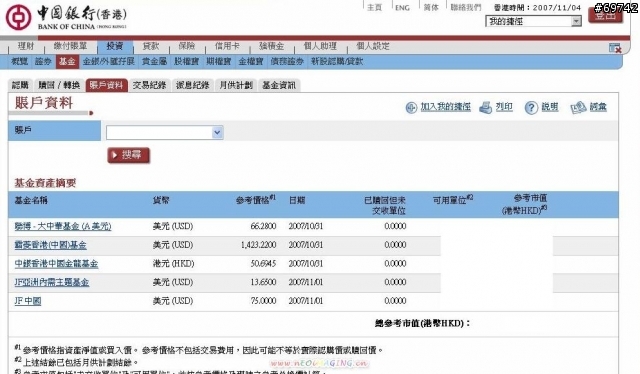Click the red 登出 logout button

click(605, 16)
